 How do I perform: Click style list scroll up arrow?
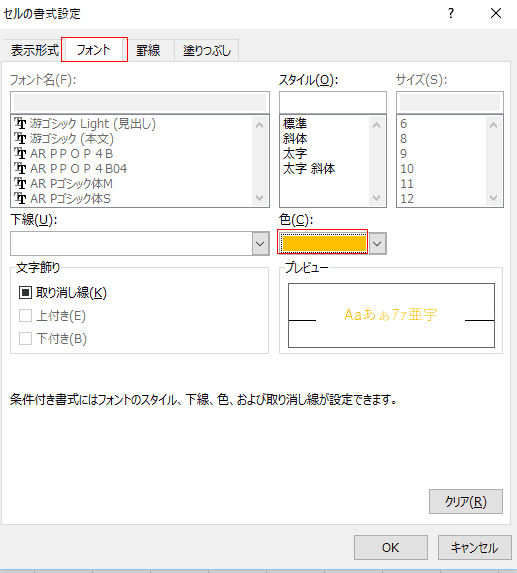pos(376,125)
